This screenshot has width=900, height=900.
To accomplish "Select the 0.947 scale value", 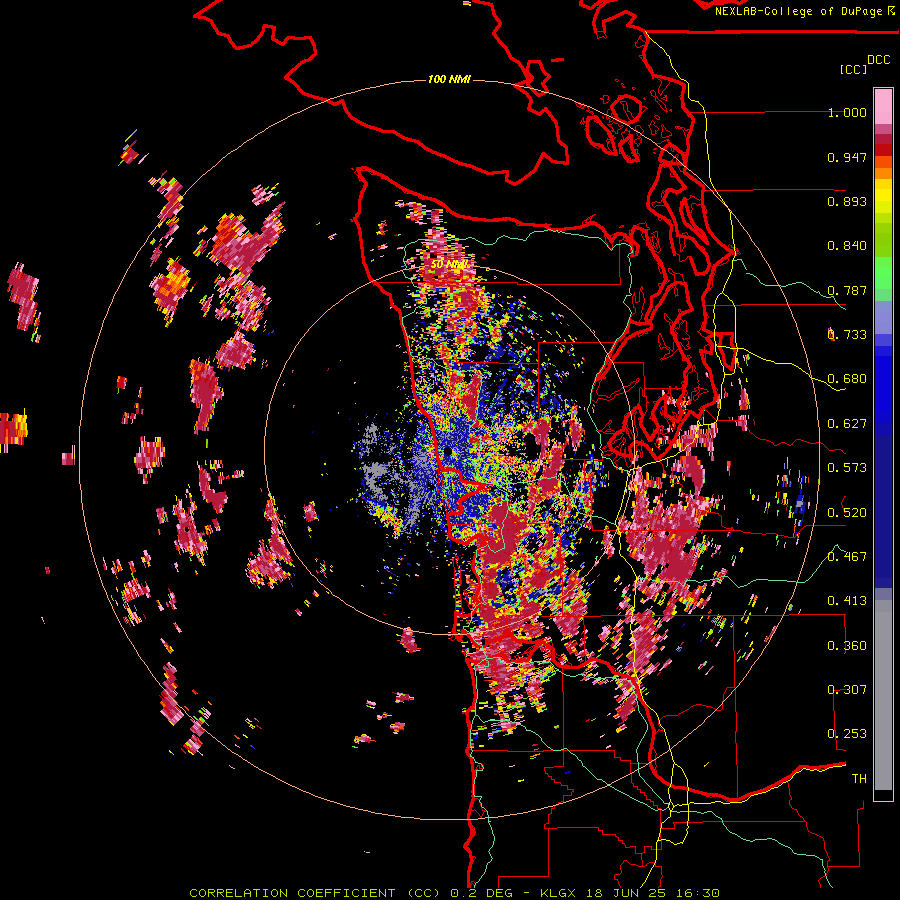I will [x=847, y=157].
